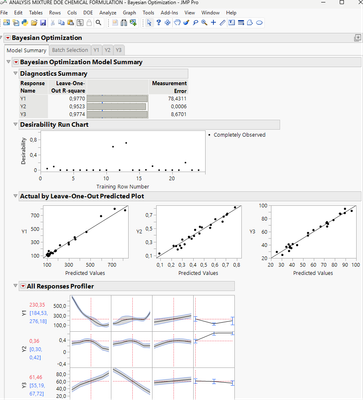
Task: Click the Training Row Number axis label
Action: pos(123,187)
